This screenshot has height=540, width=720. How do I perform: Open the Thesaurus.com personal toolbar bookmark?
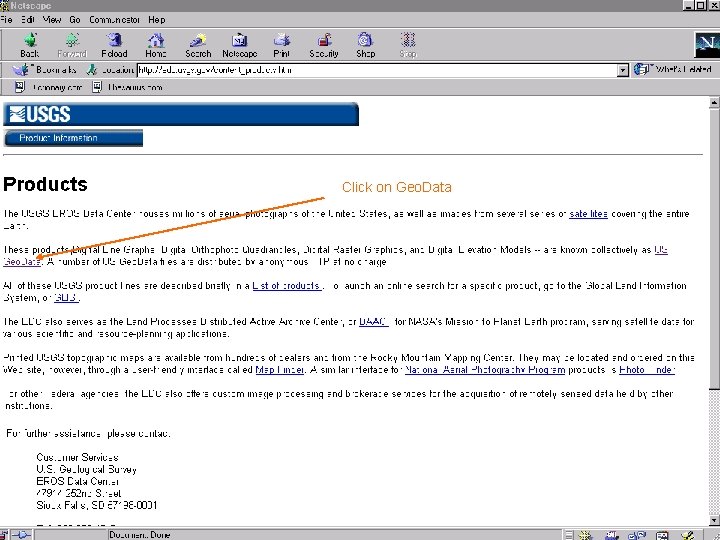point(127,87)
